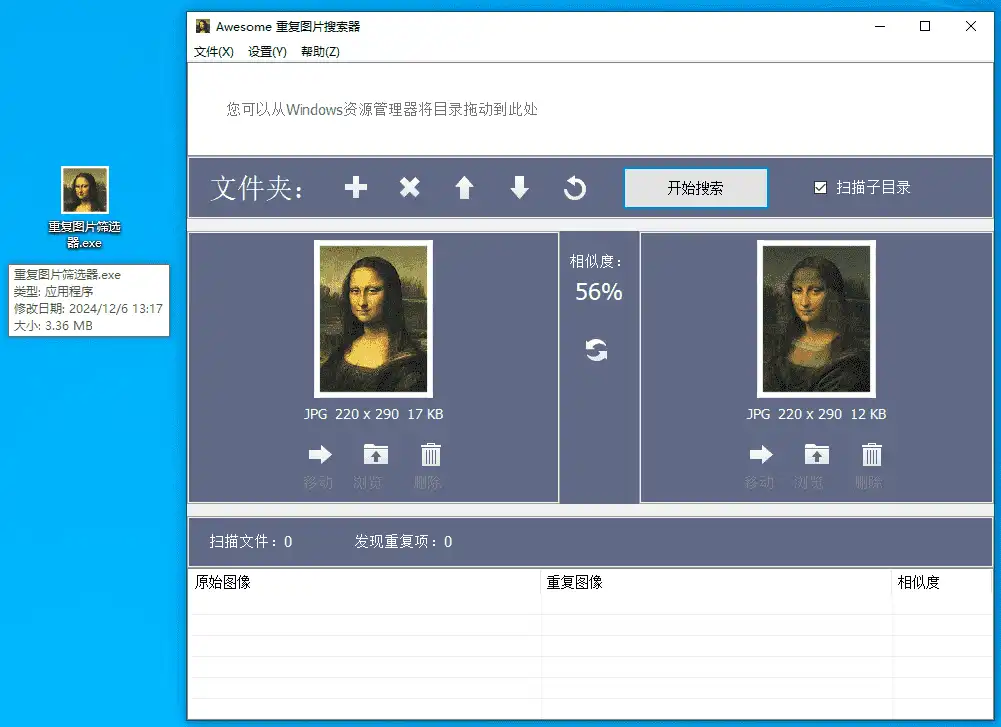The width and height of the screenshot is (1001, 727).
Task: Click the 文件夹: label
Action: (x=257, y=188)
